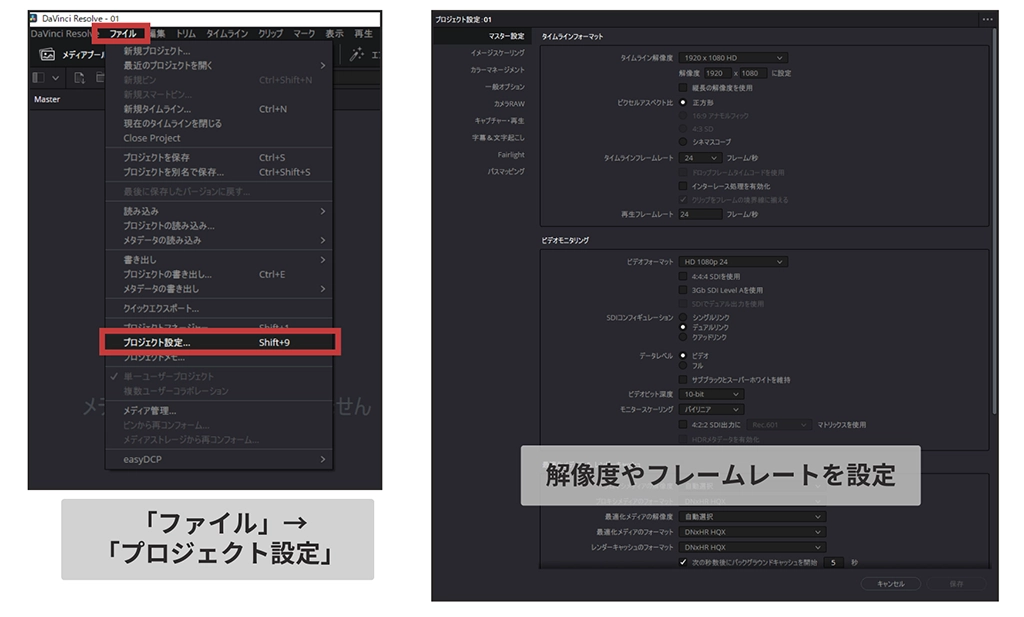The image size is (1024, 617).
Task: Select プロジェクトを別名で保存... menu entry
Action: 219,172
